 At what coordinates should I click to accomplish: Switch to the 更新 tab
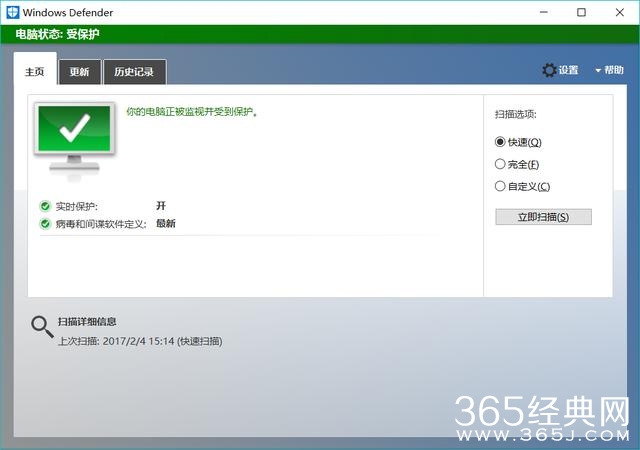click(79, 72)
